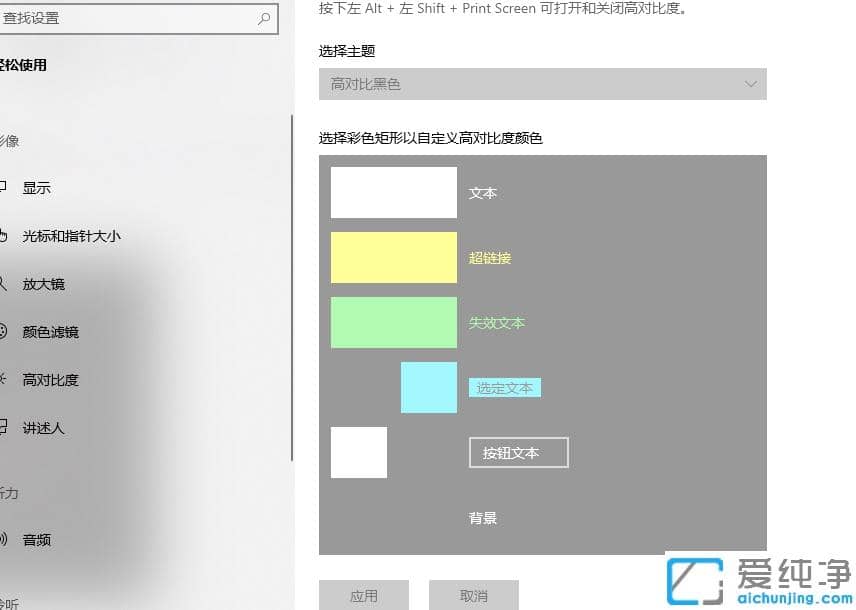
Task: Click the 颜色滤镜 palette icon
Action: (3, 332)
